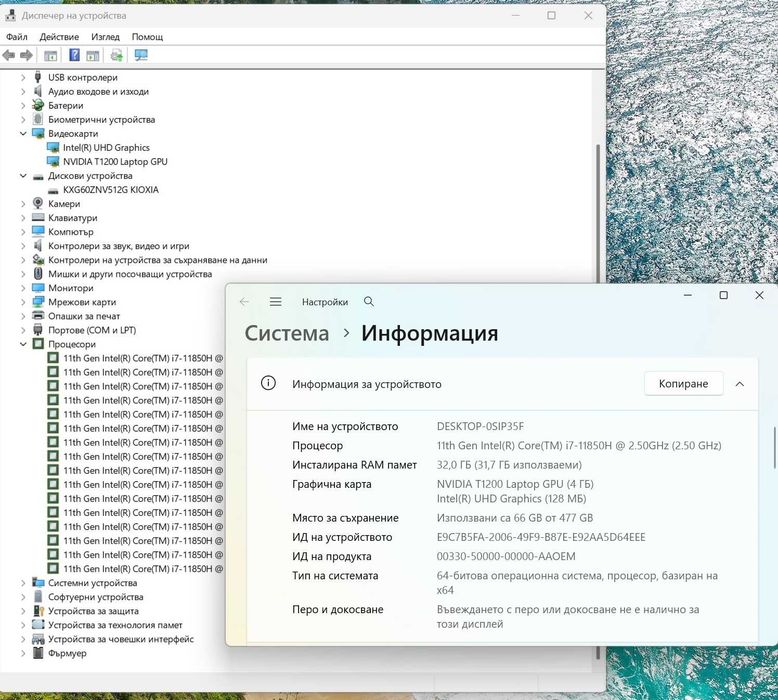This screenshot has height=700, width=778.
Task: Collapse Информация за устройството section chevron
Action: click(x=739, y=383)
